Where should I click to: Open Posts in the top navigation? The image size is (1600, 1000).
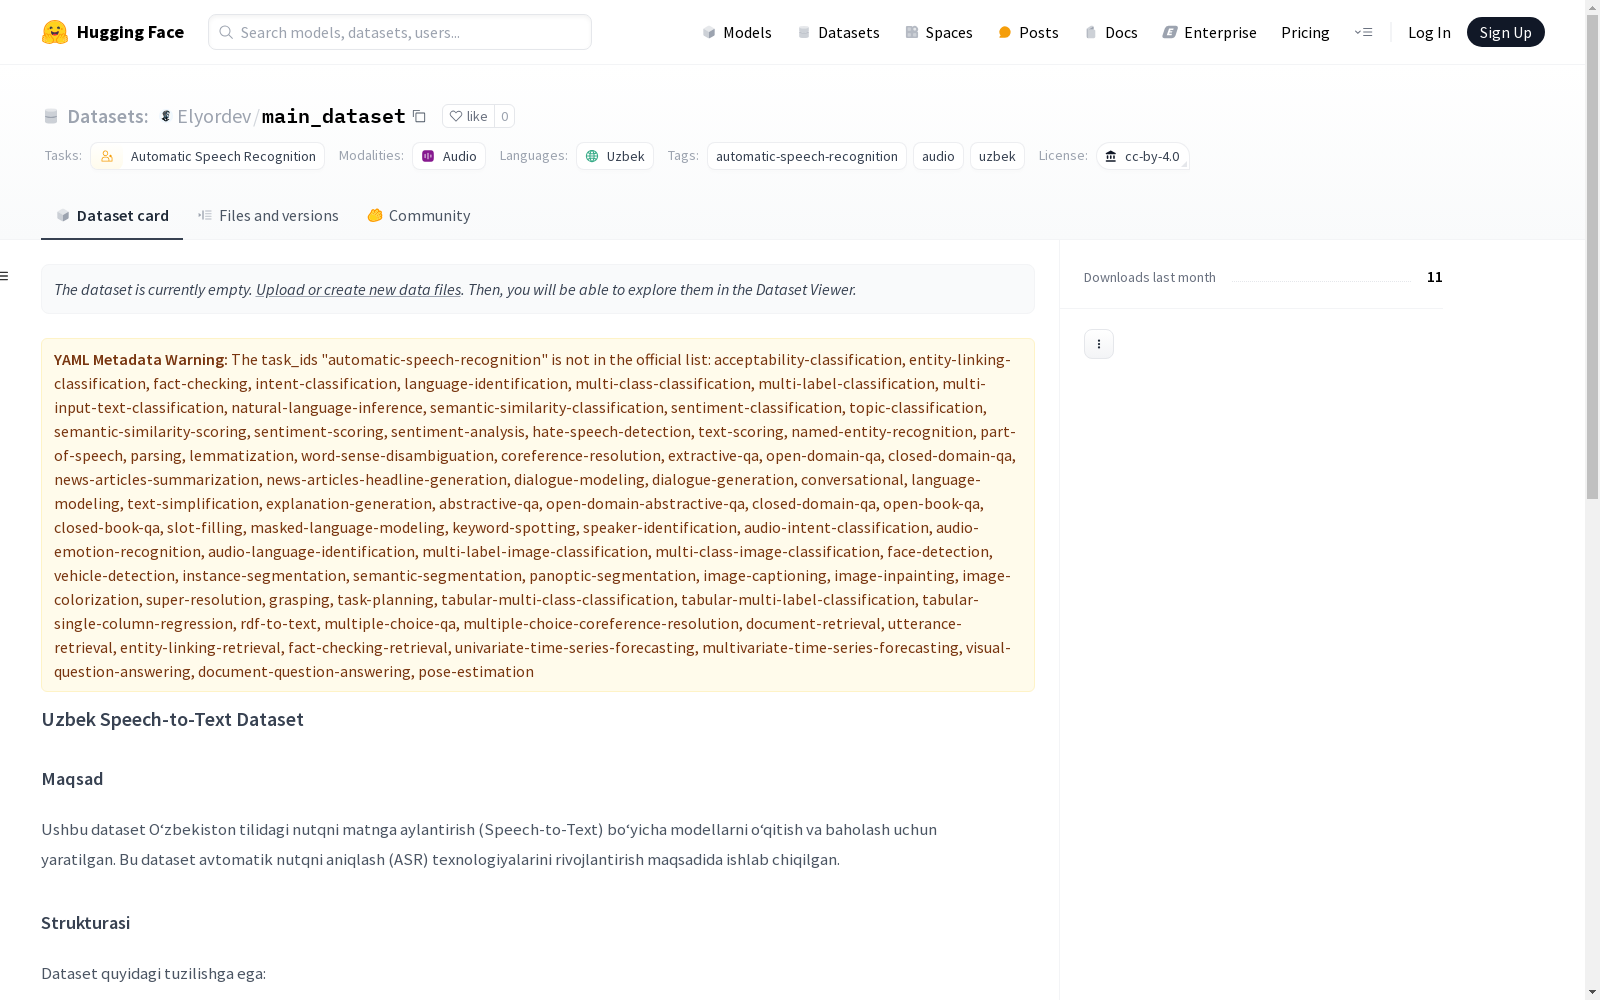1029,32
